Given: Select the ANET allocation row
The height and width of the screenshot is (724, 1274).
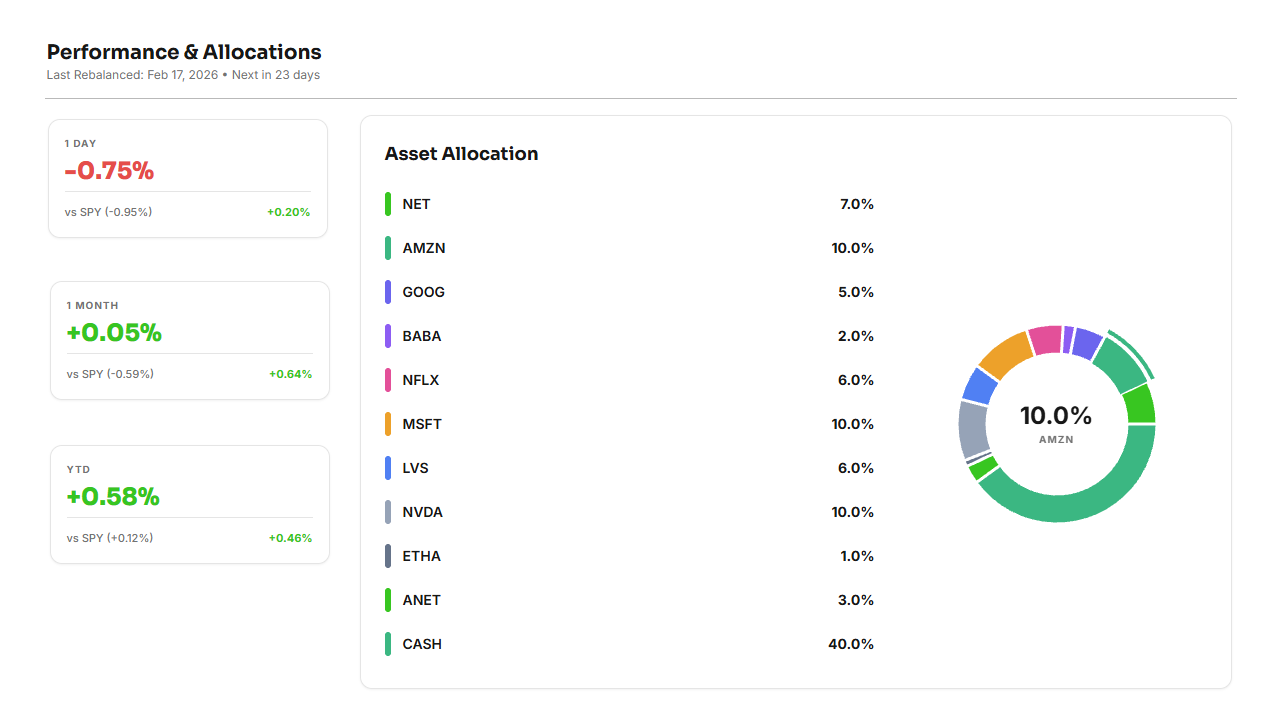Looking at the screenshot, I should 629,600.
